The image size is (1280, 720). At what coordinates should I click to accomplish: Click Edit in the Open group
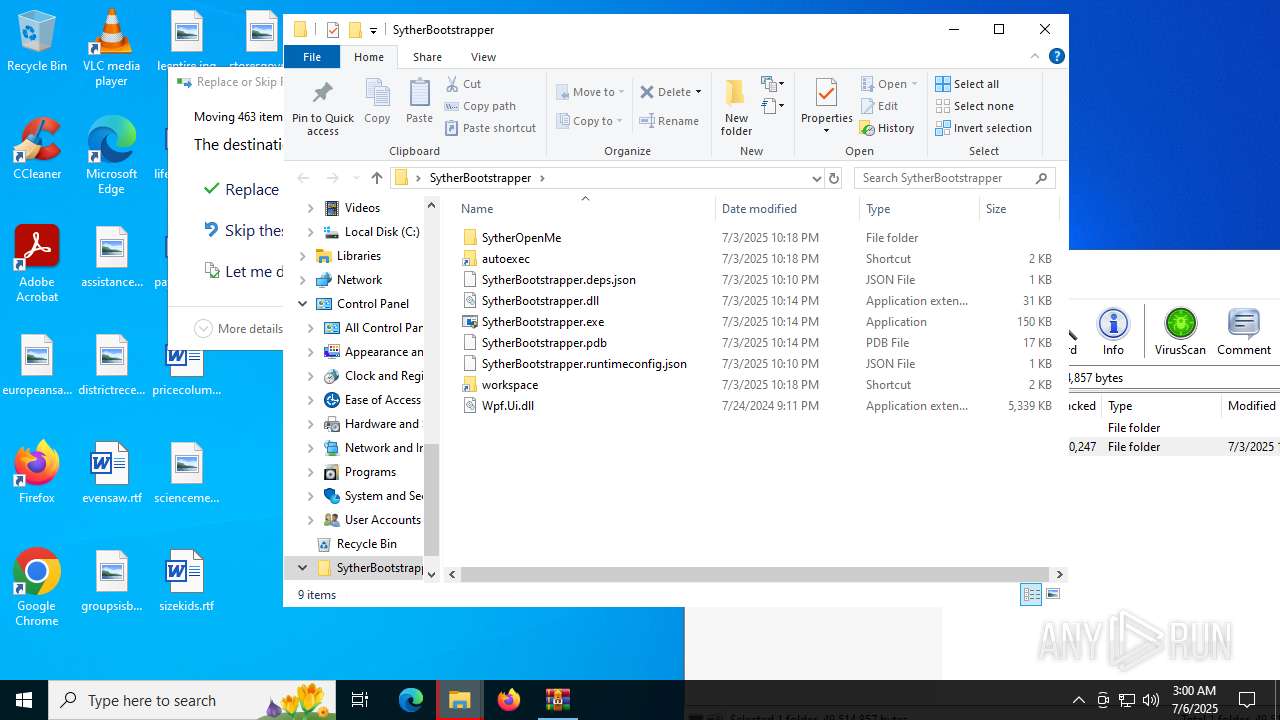(x=878, y=106)
